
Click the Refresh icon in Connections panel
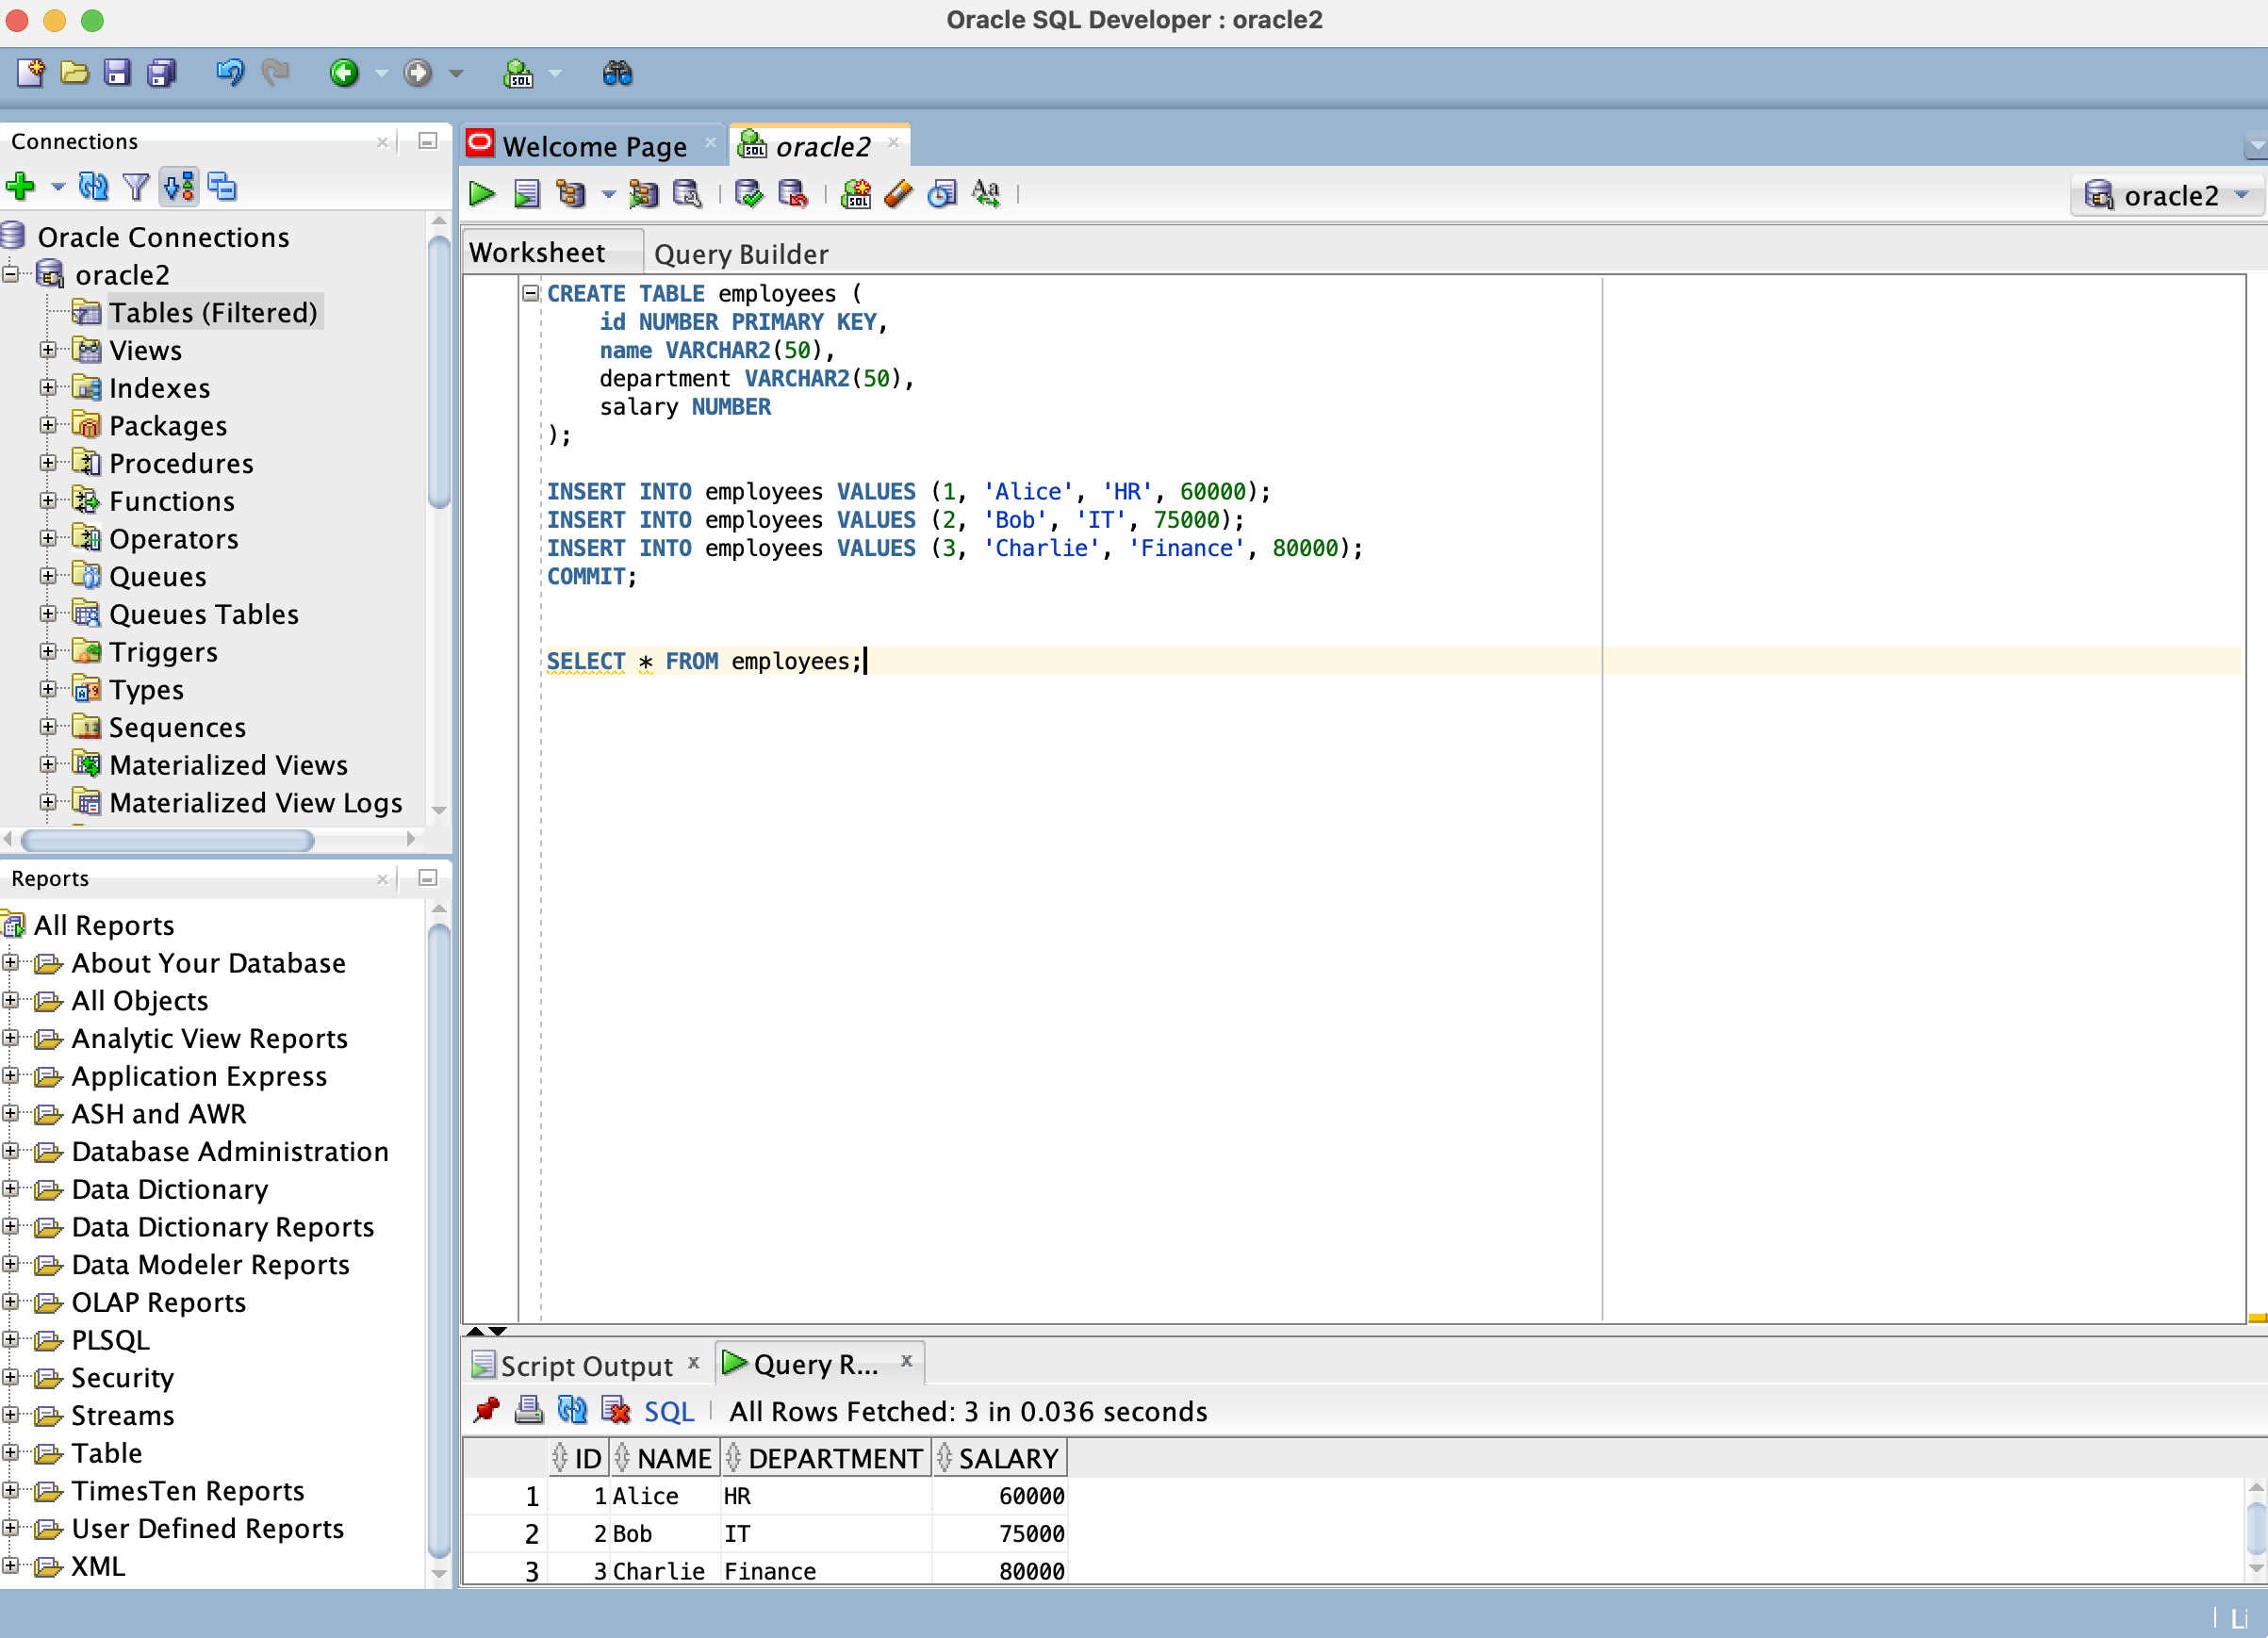pos(93,187)
